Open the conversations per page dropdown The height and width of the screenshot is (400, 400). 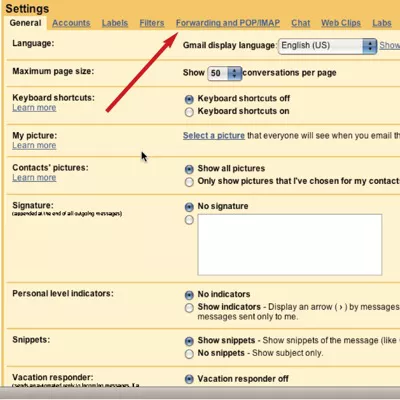point(224,73)
